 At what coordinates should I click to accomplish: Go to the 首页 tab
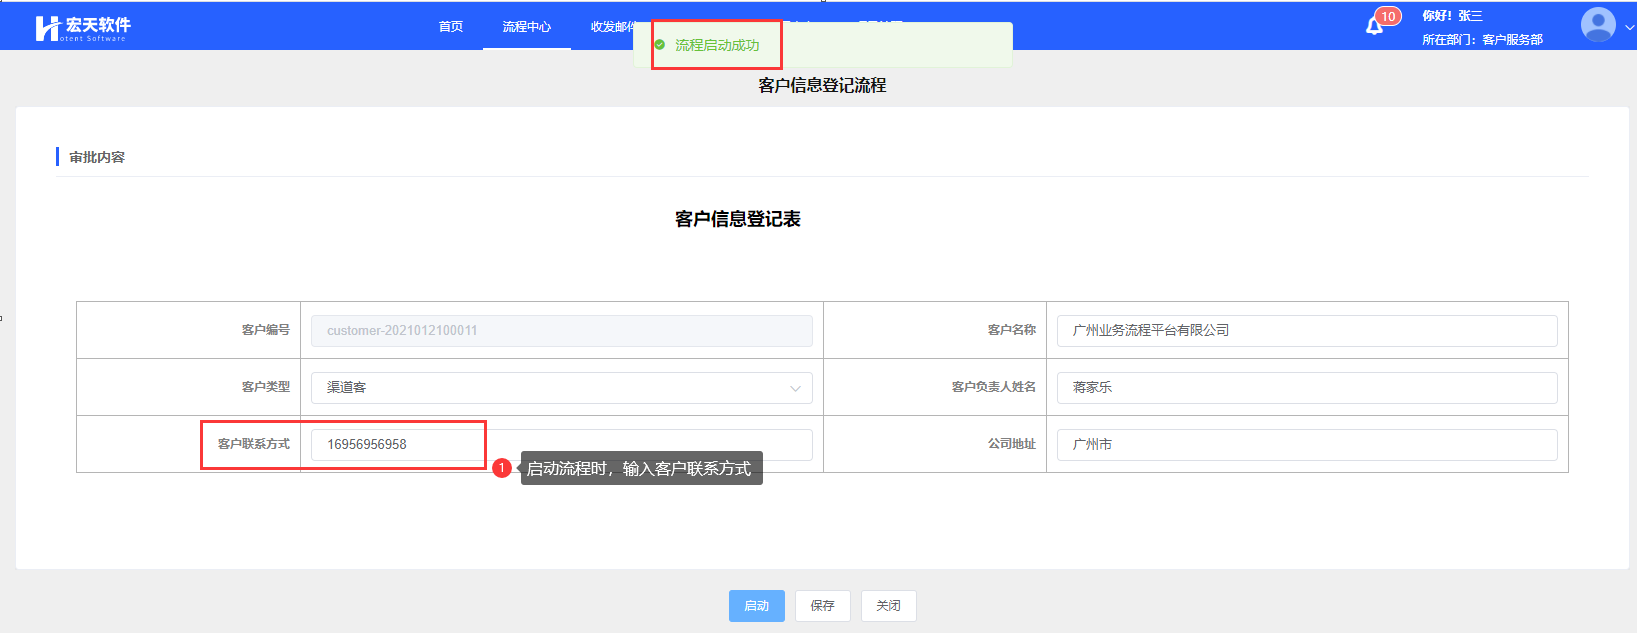[x=451, y=27]
